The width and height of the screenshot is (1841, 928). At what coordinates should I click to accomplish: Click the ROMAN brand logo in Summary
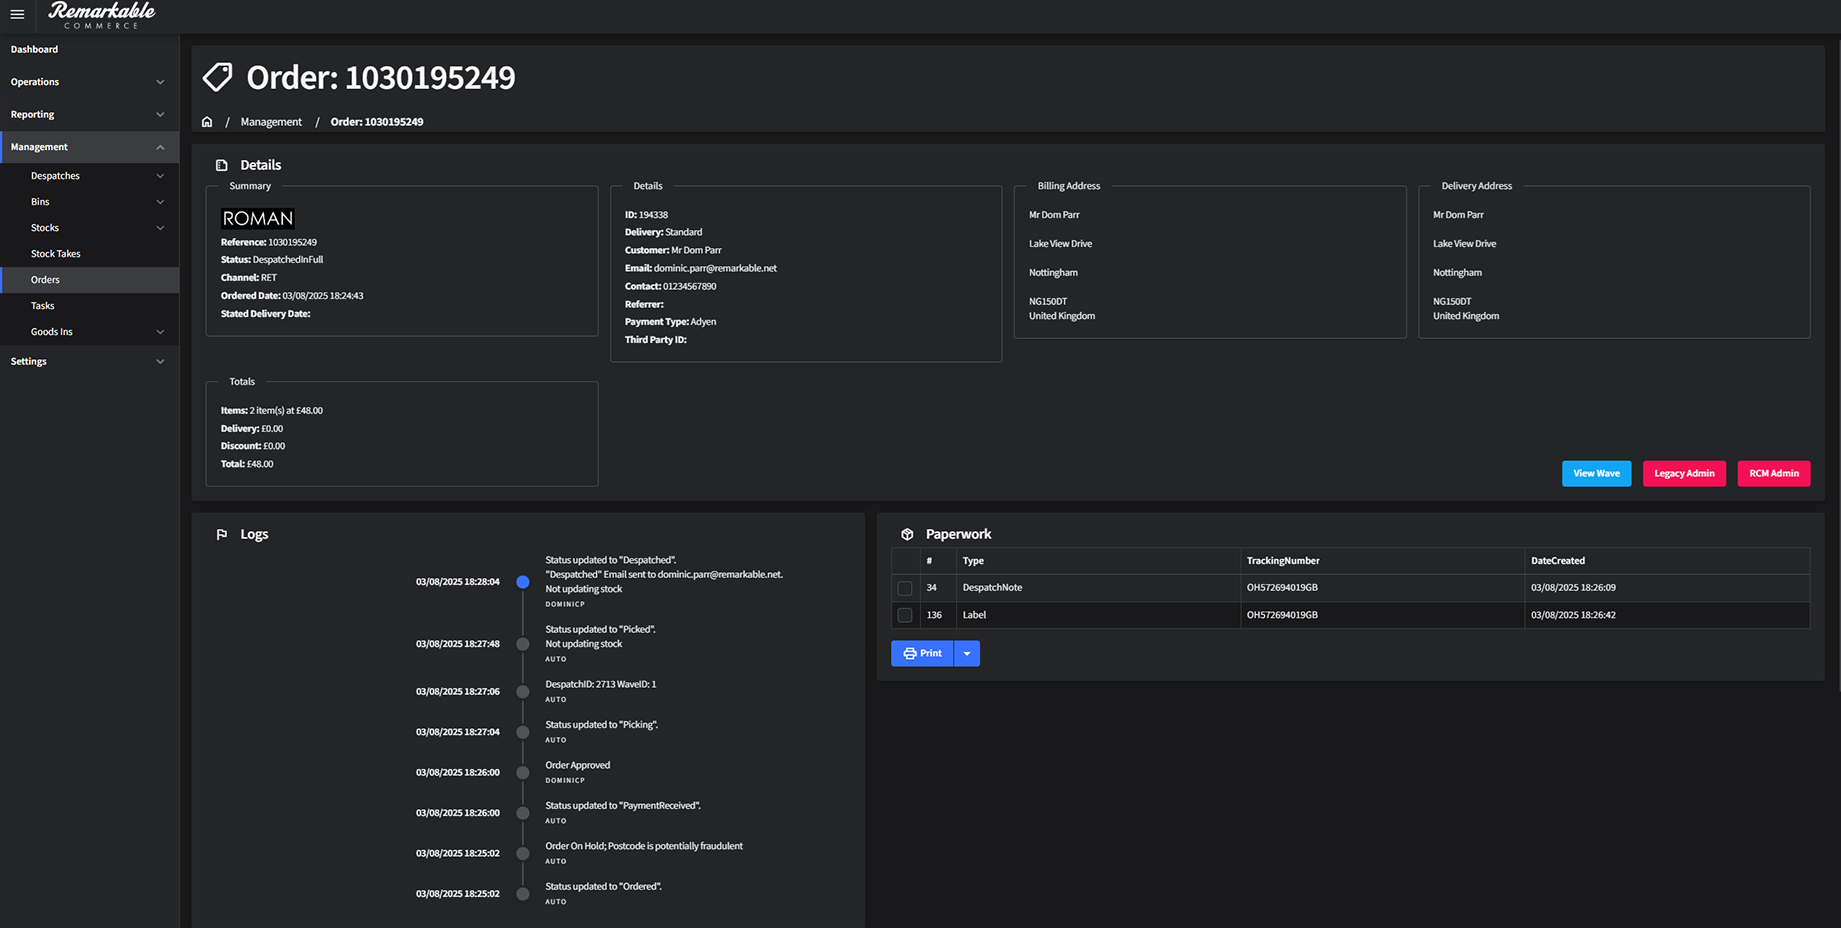(x=257, y=218)
